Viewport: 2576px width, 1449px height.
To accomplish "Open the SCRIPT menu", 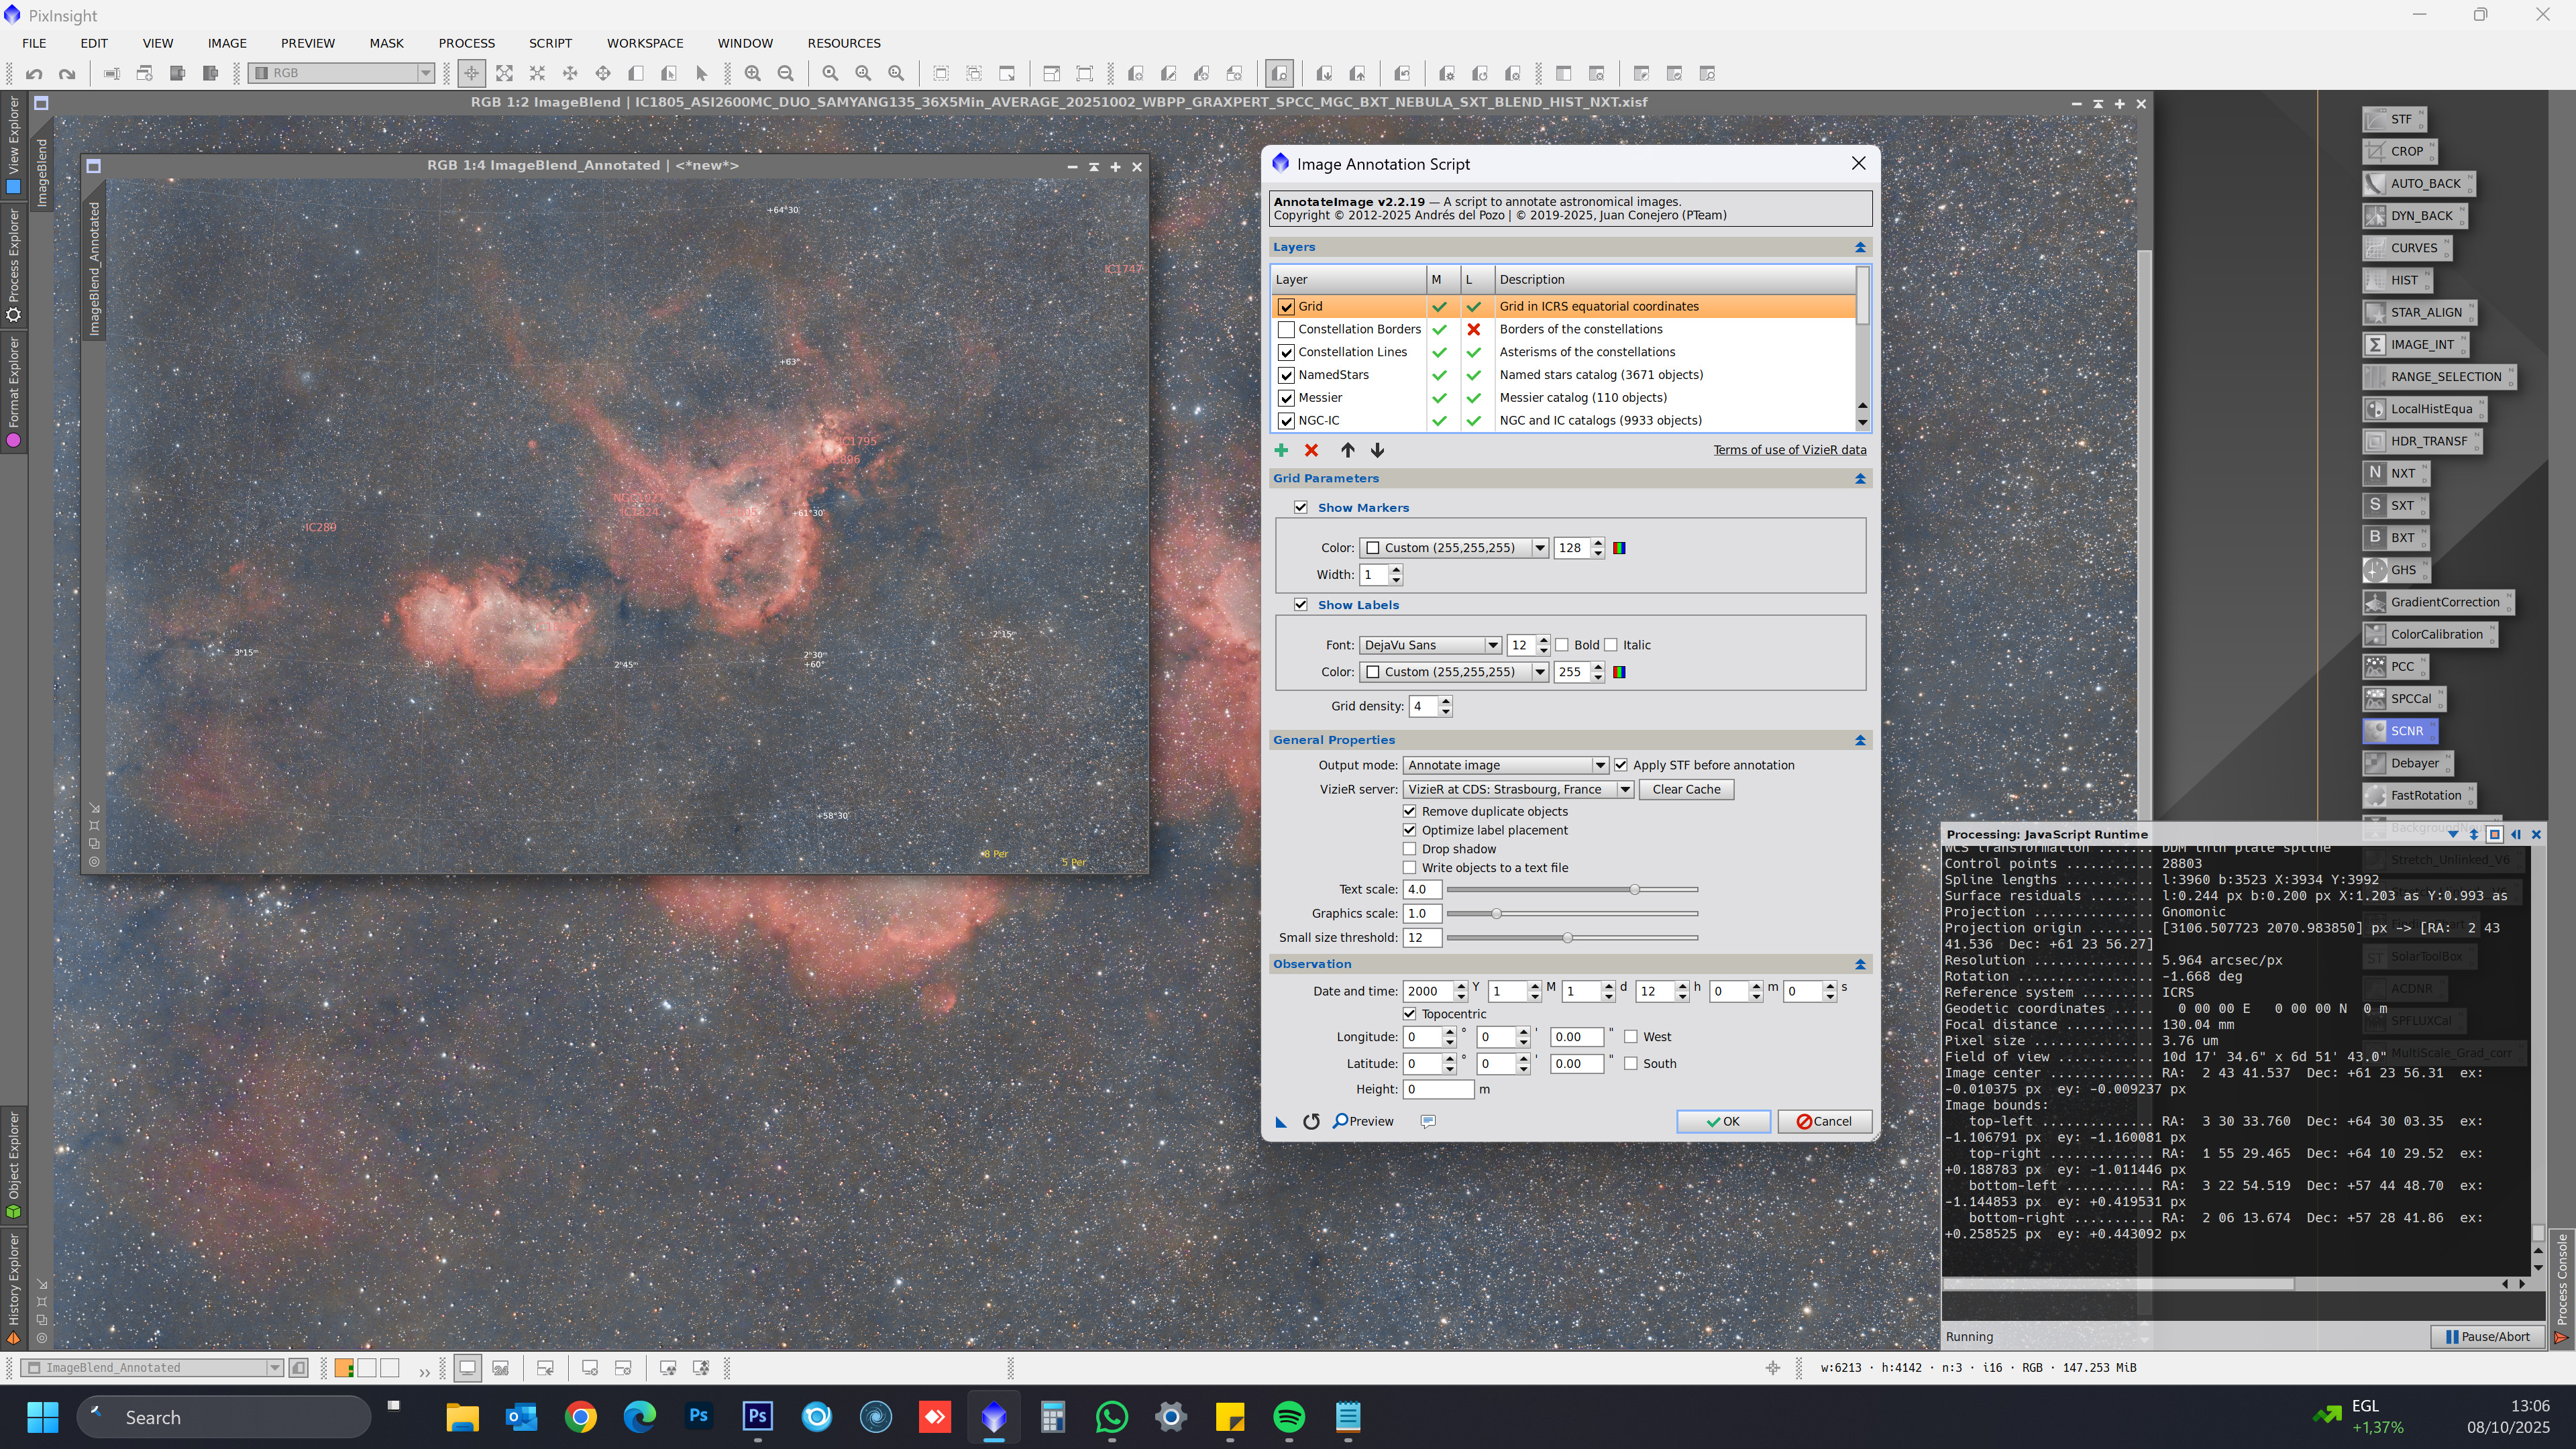I will tap(550, 43).
